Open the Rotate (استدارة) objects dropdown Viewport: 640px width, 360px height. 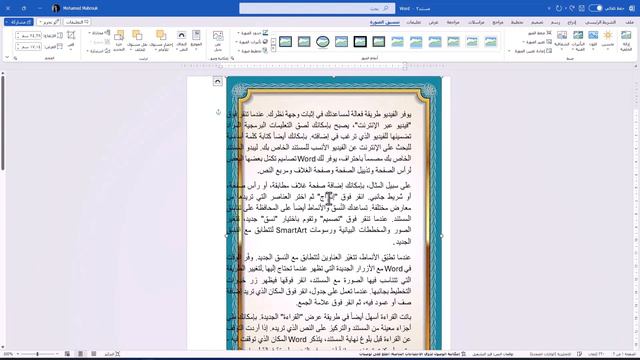coord(98,51)
